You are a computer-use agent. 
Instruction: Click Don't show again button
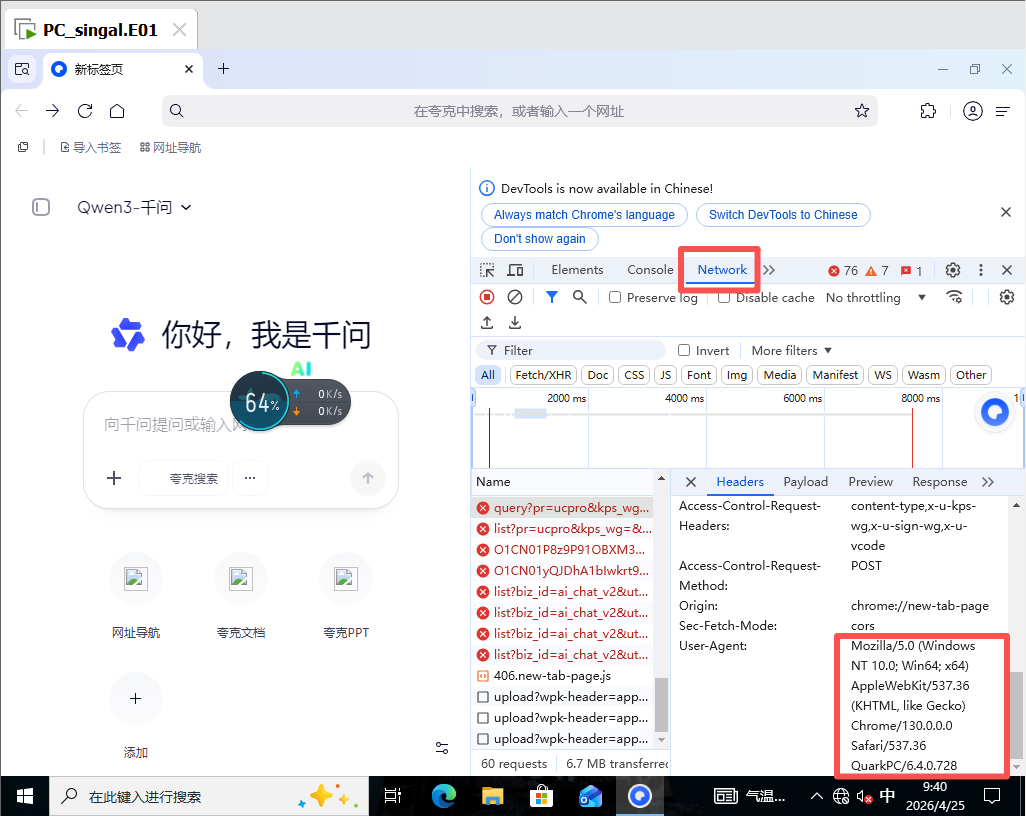[540, 239]
